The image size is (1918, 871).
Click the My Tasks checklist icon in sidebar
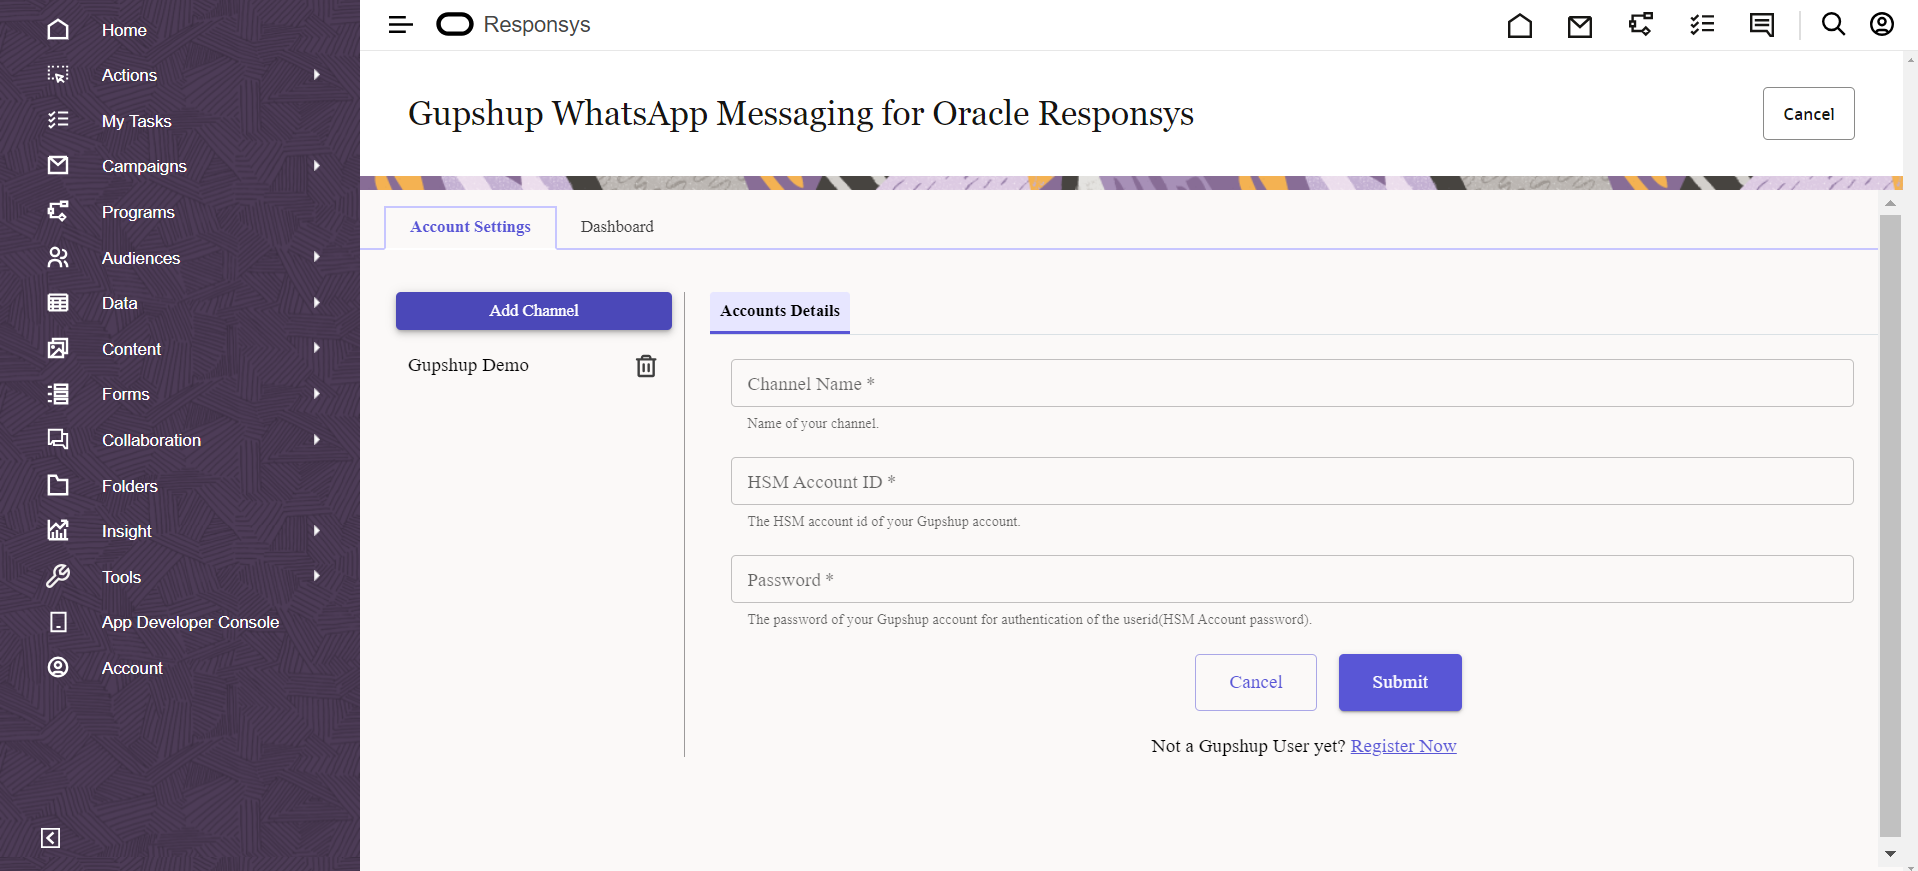[x=58, y=120]
